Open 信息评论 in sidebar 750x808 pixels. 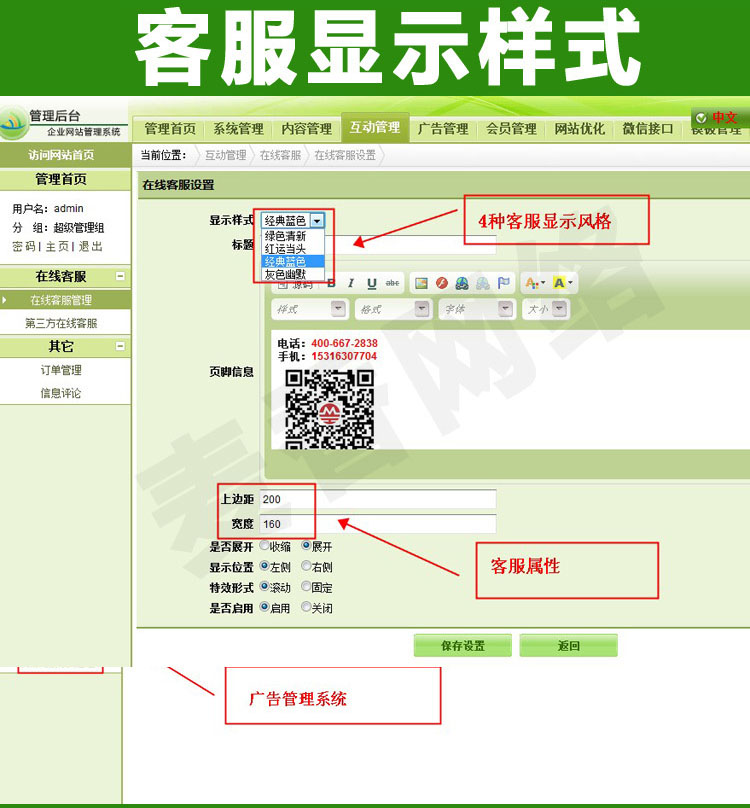click(x=61, y=393)
